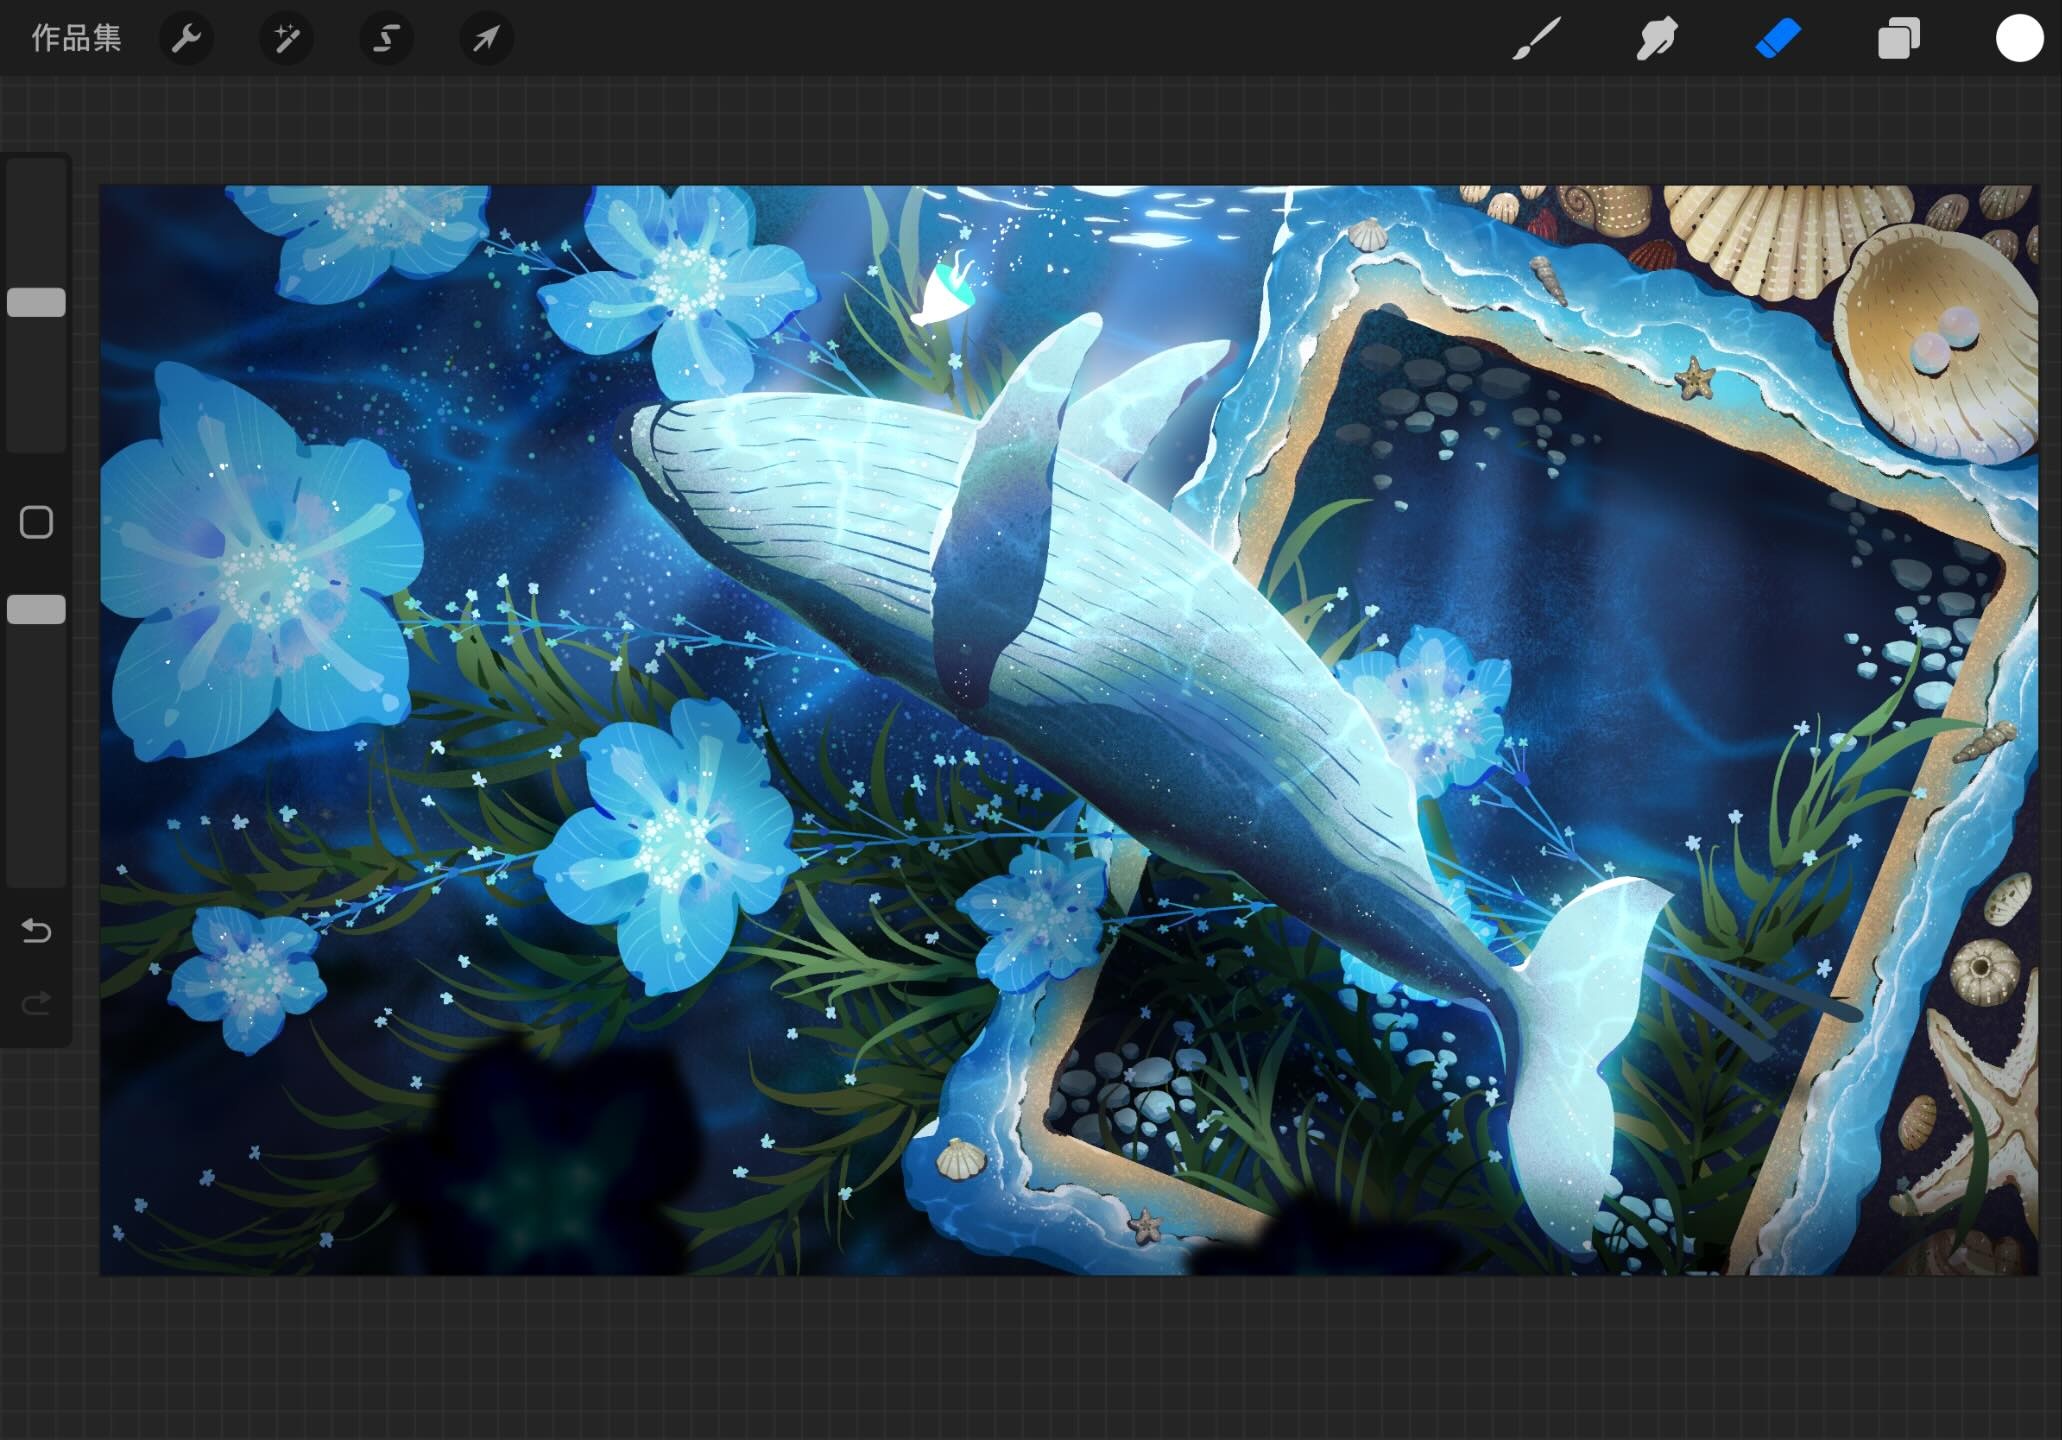Click the brush size slider handle
Screen dimensions: 2062x1440
37,302
